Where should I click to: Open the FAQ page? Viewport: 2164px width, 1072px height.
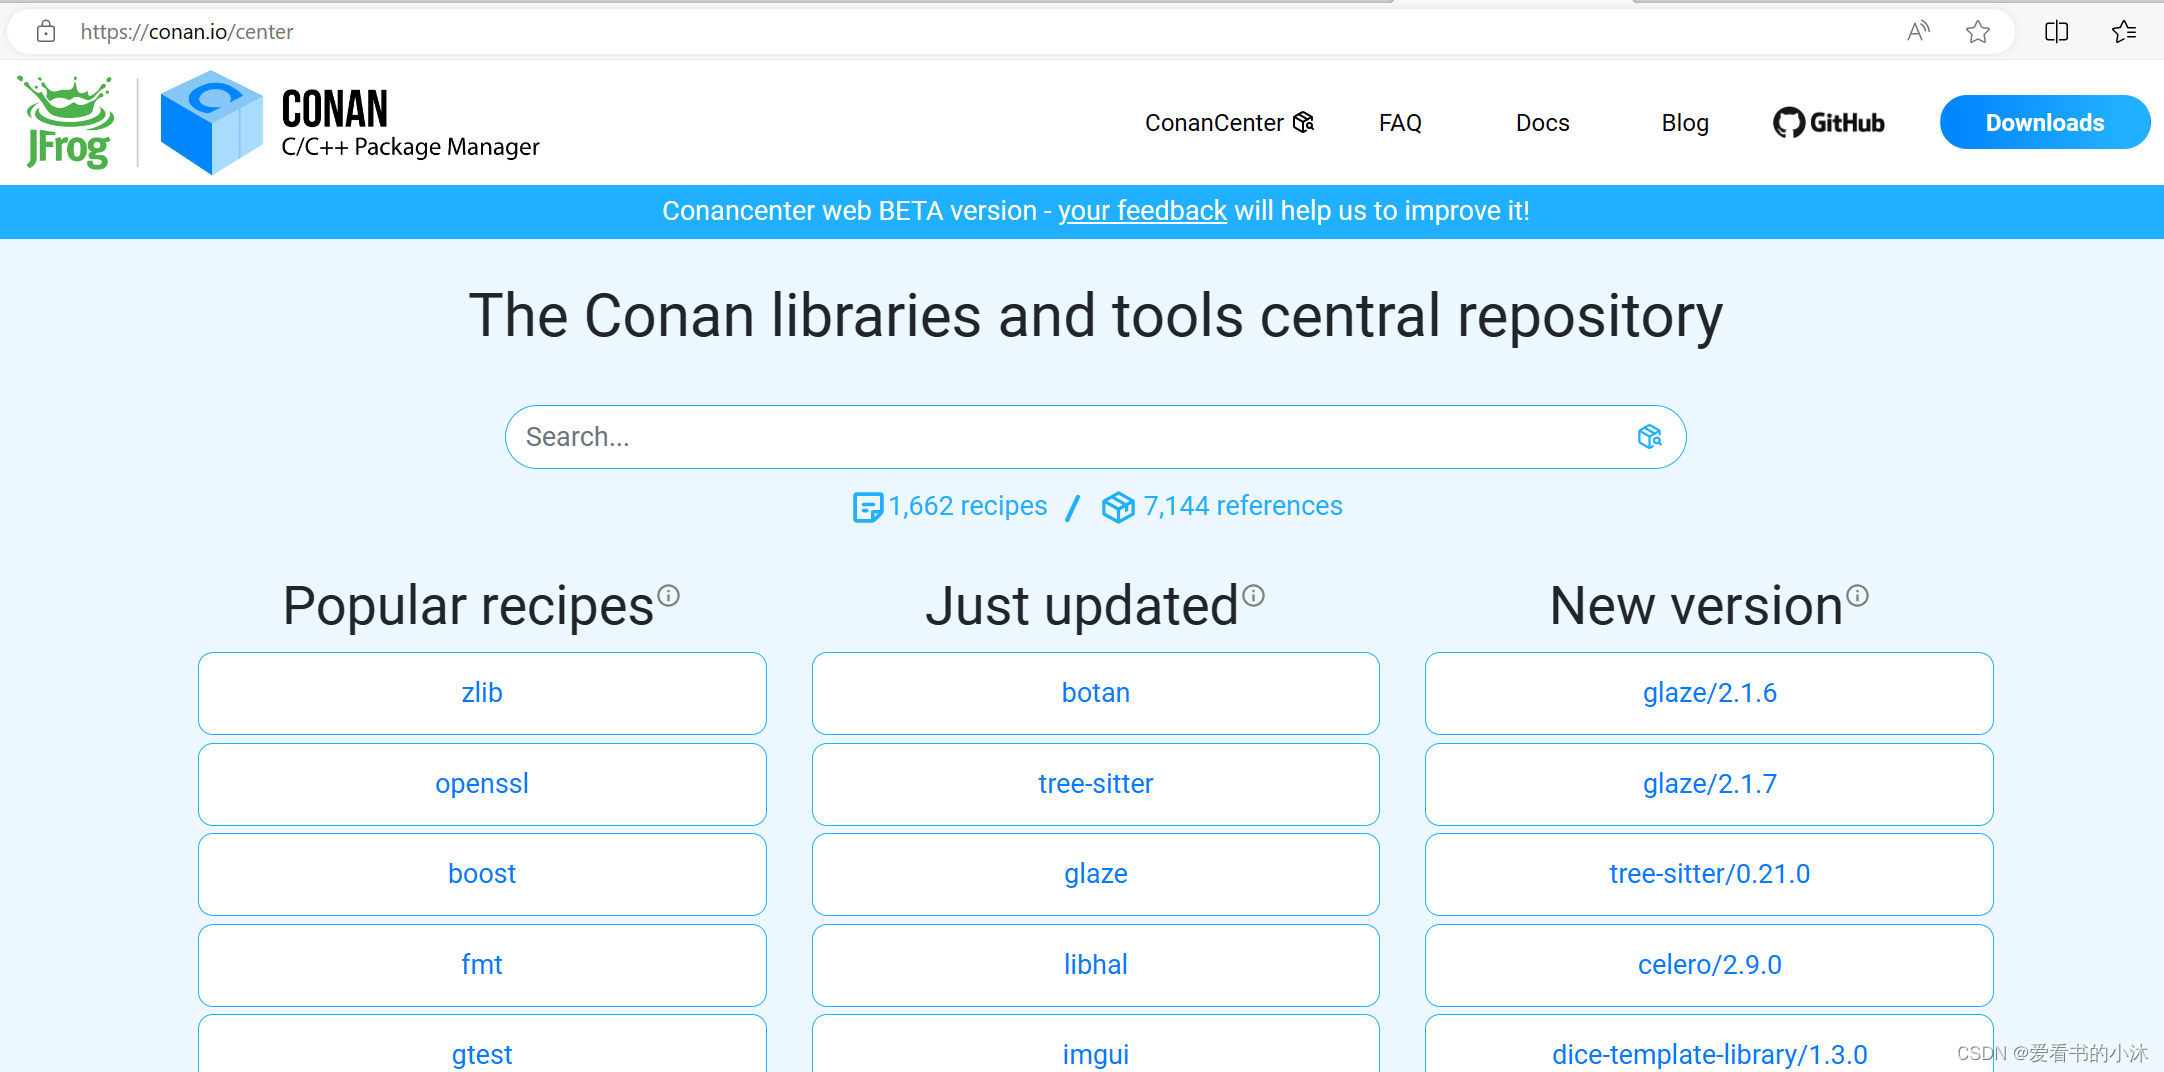pyautogui.click(x=1400, y=123)
